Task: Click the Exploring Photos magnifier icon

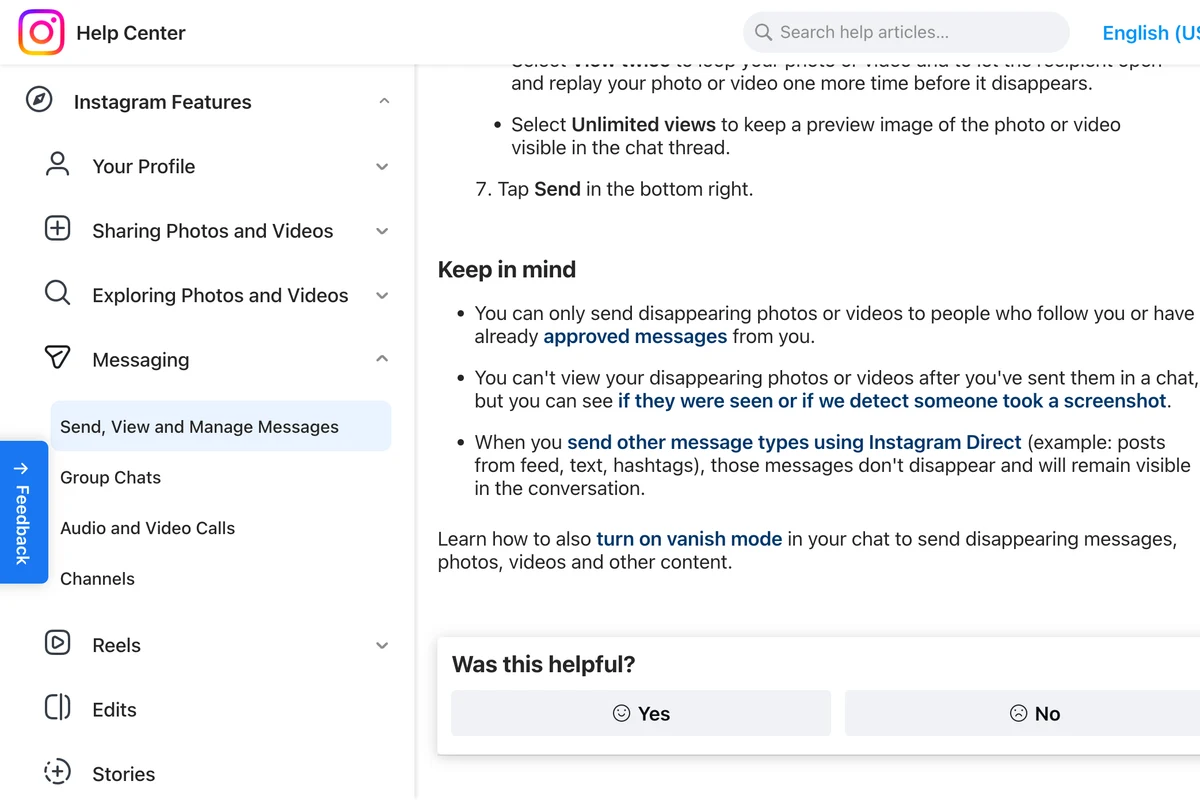Action: click(58, 294)
